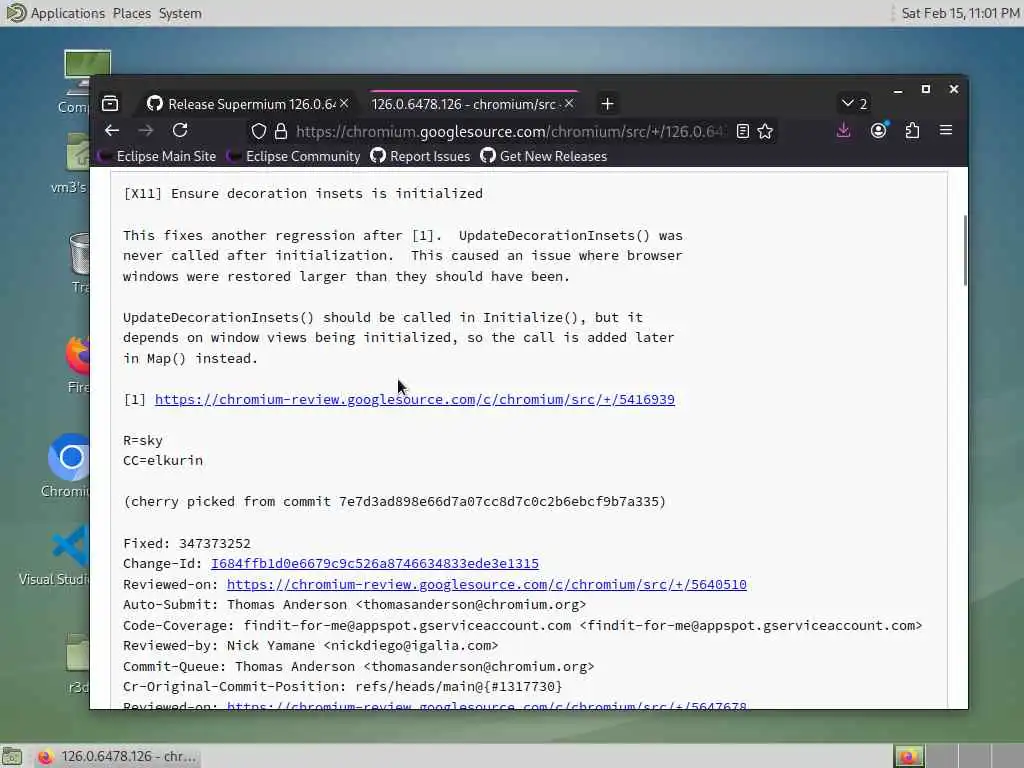Open the Get New Releases bookmark

click(543, 156)
